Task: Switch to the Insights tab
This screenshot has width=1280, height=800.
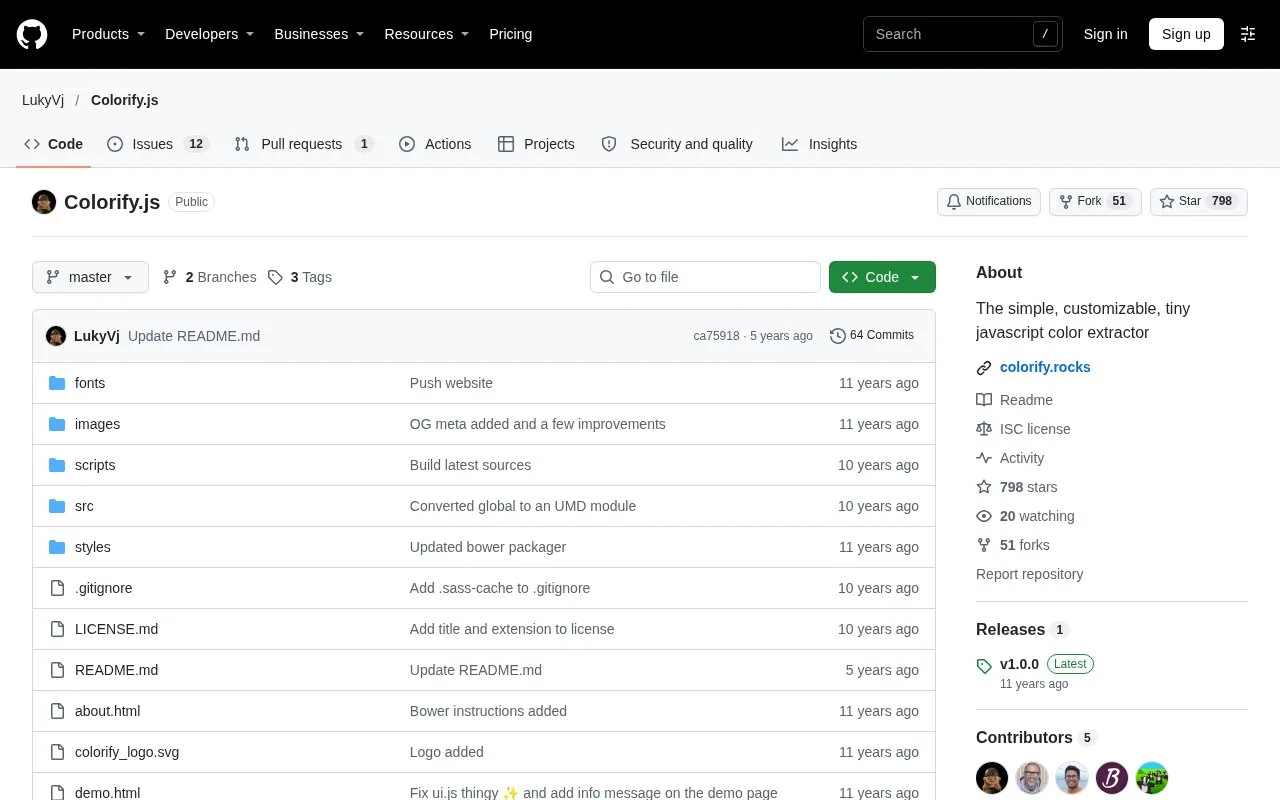Action: [x=819, y=144]
